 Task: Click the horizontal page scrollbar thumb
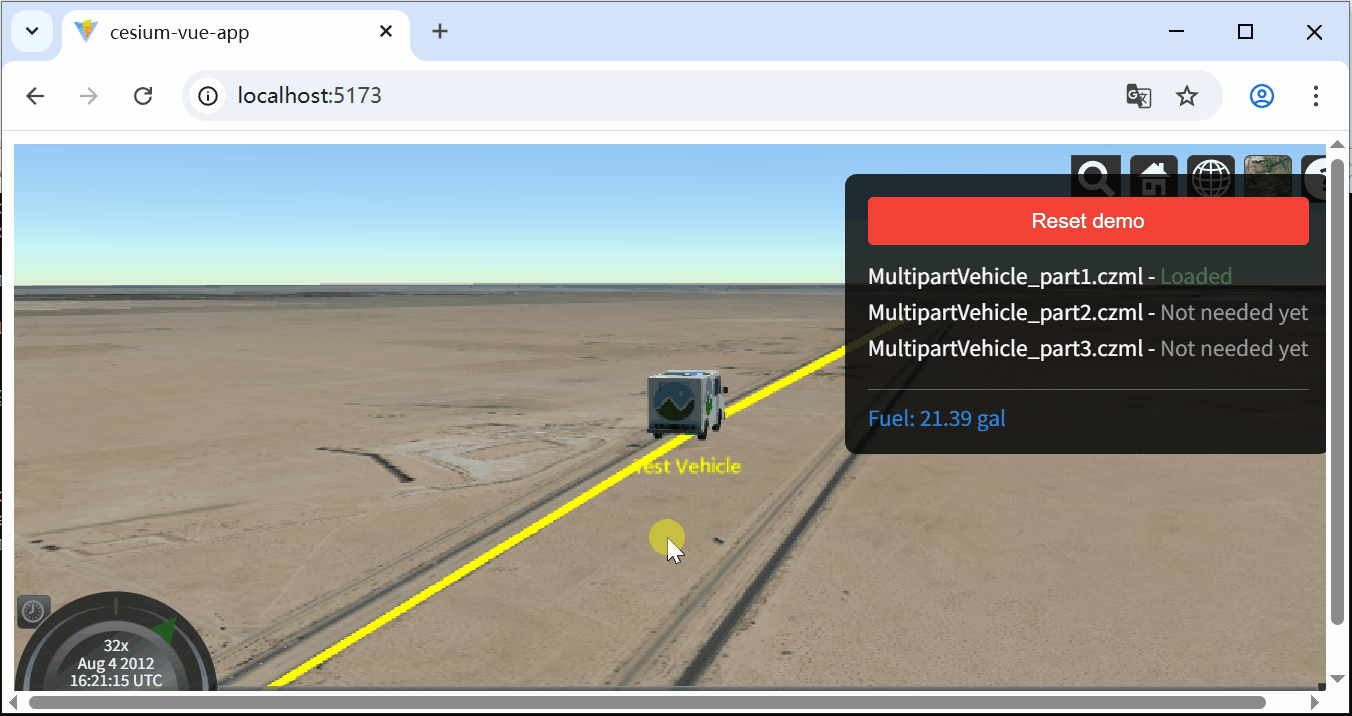tap(647, 702)
